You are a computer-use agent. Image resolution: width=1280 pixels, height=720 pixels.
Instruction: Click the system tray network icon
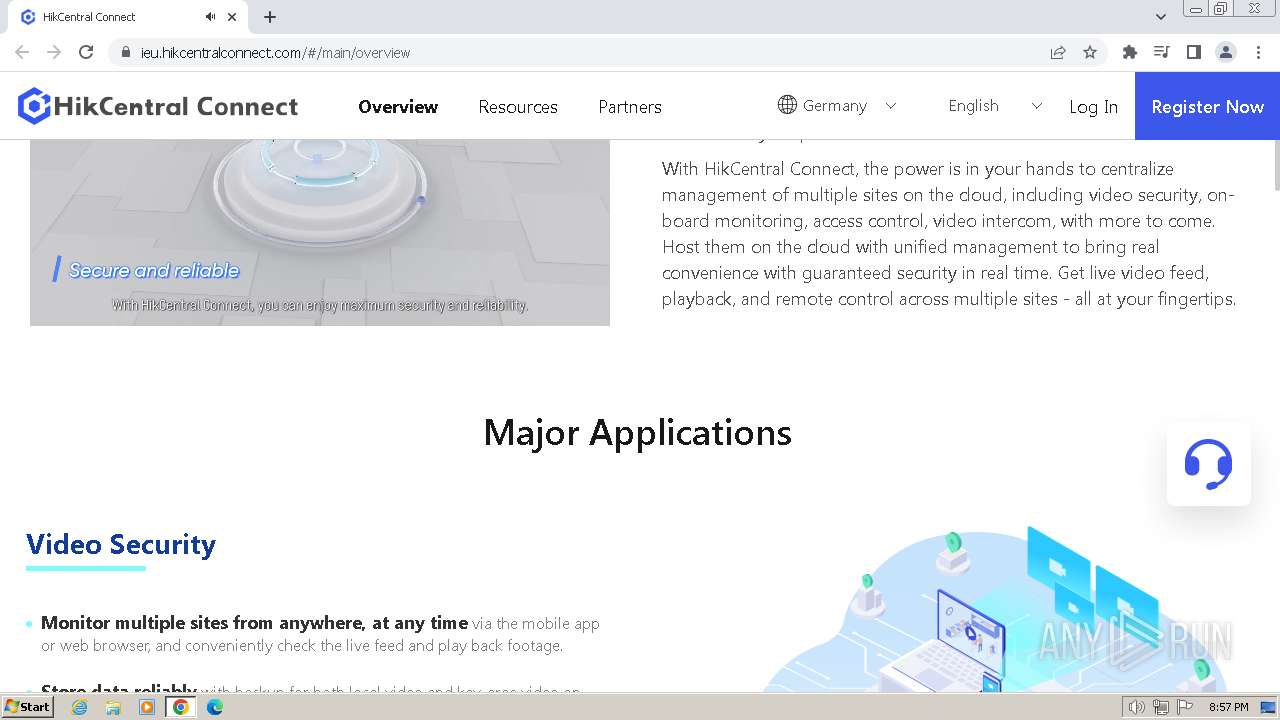pos(1160,707)
